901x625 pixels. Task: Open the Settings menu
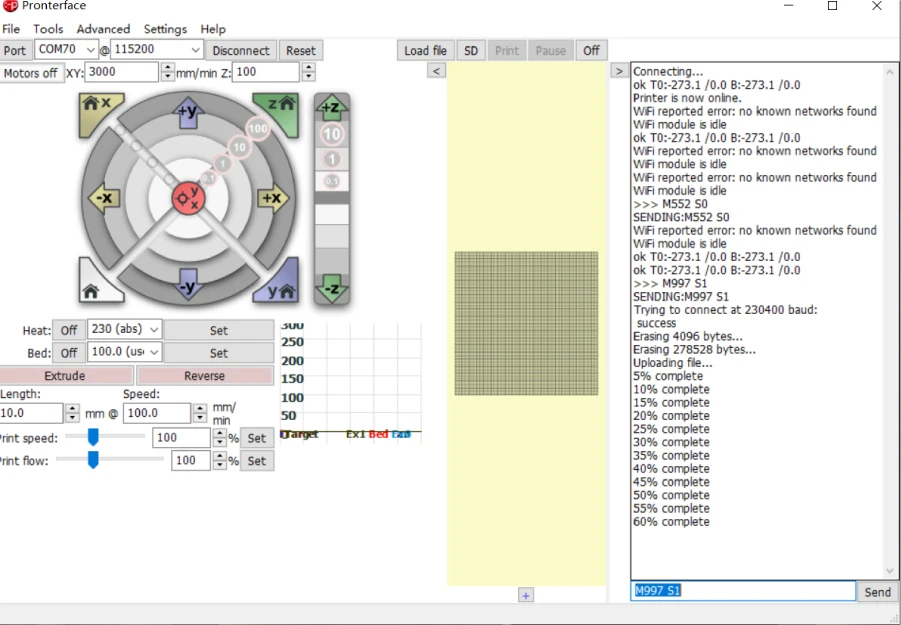(165, 29)
